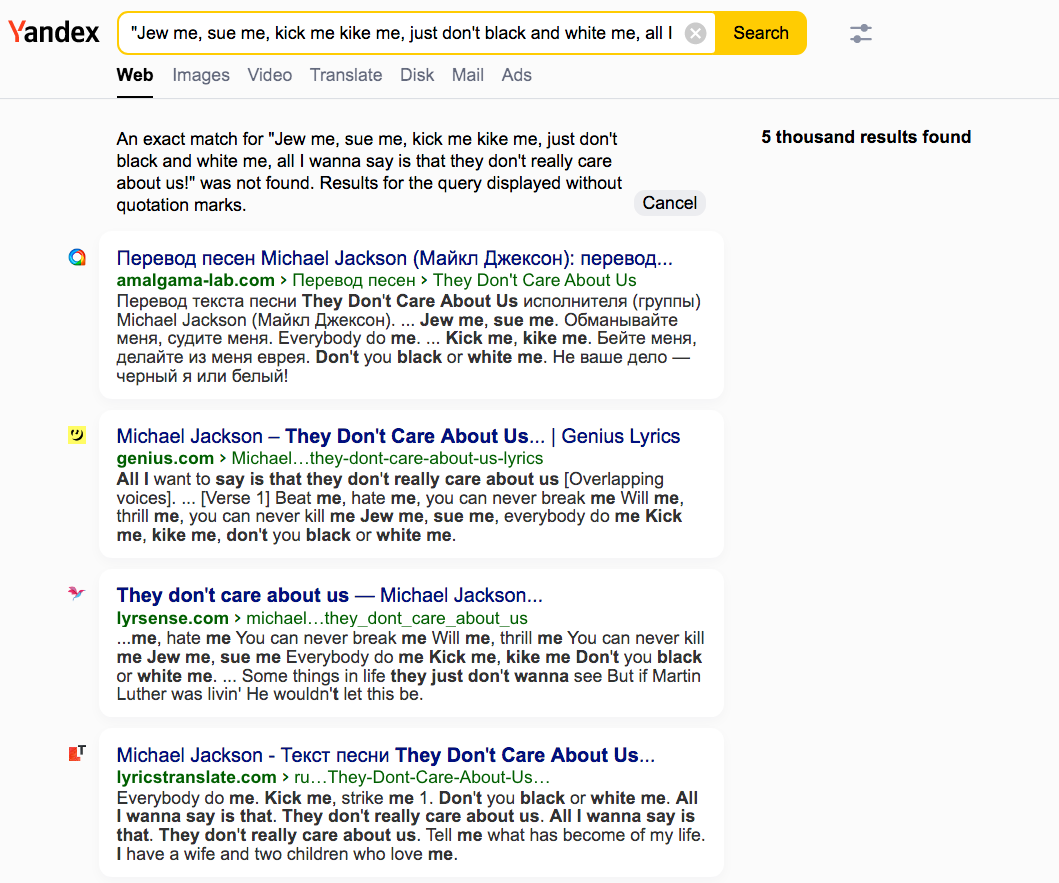Open the Disk tab

coord(417,75)
